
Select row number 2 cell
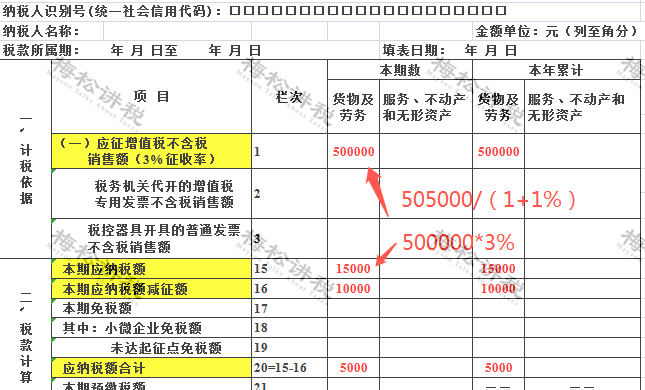289,194
